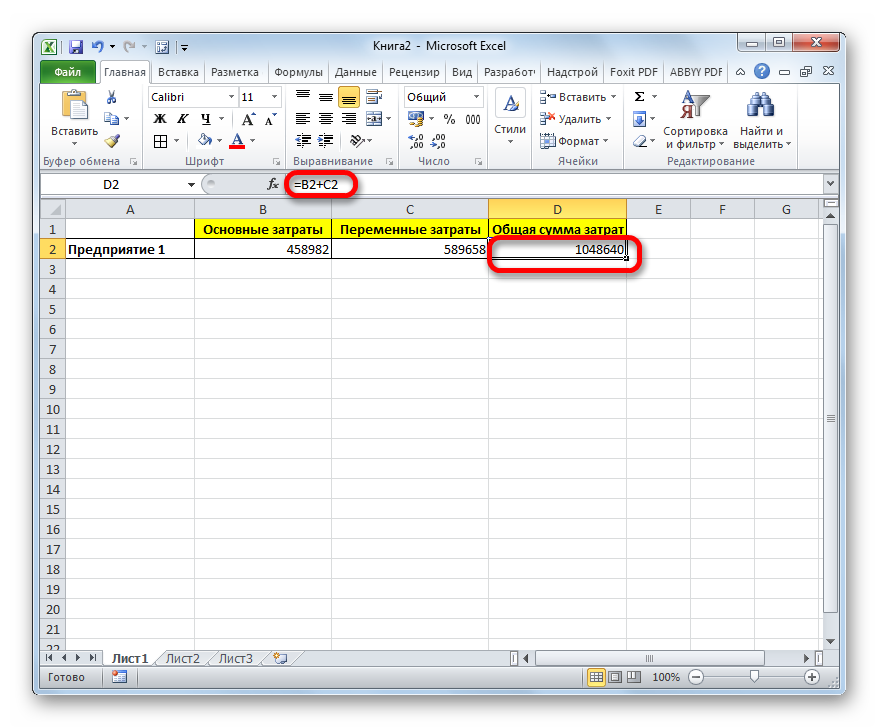Click the large Paste clipboard icon

[75, 105]
